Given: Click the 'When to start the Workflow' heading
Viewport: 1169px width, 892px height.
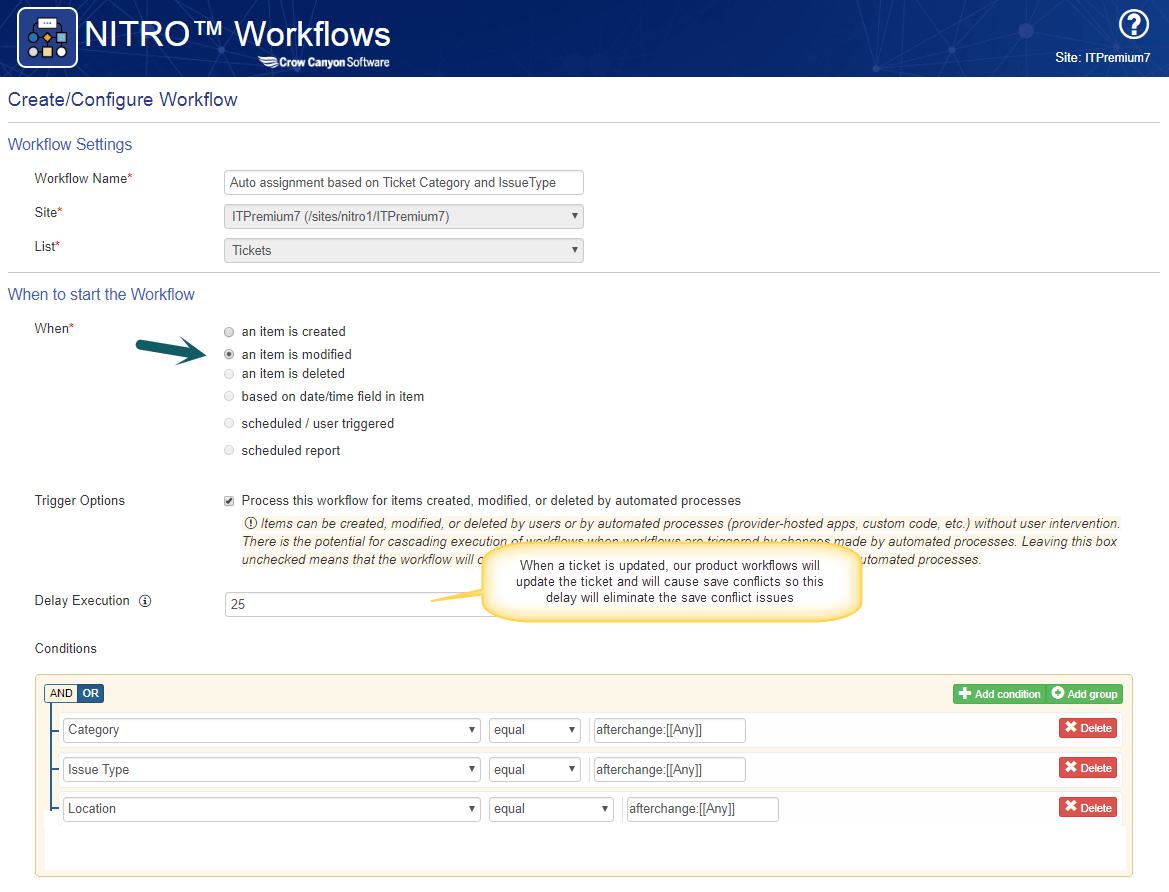Looking at the screenshot, I should pyautogui.click(x=101, y=295).
